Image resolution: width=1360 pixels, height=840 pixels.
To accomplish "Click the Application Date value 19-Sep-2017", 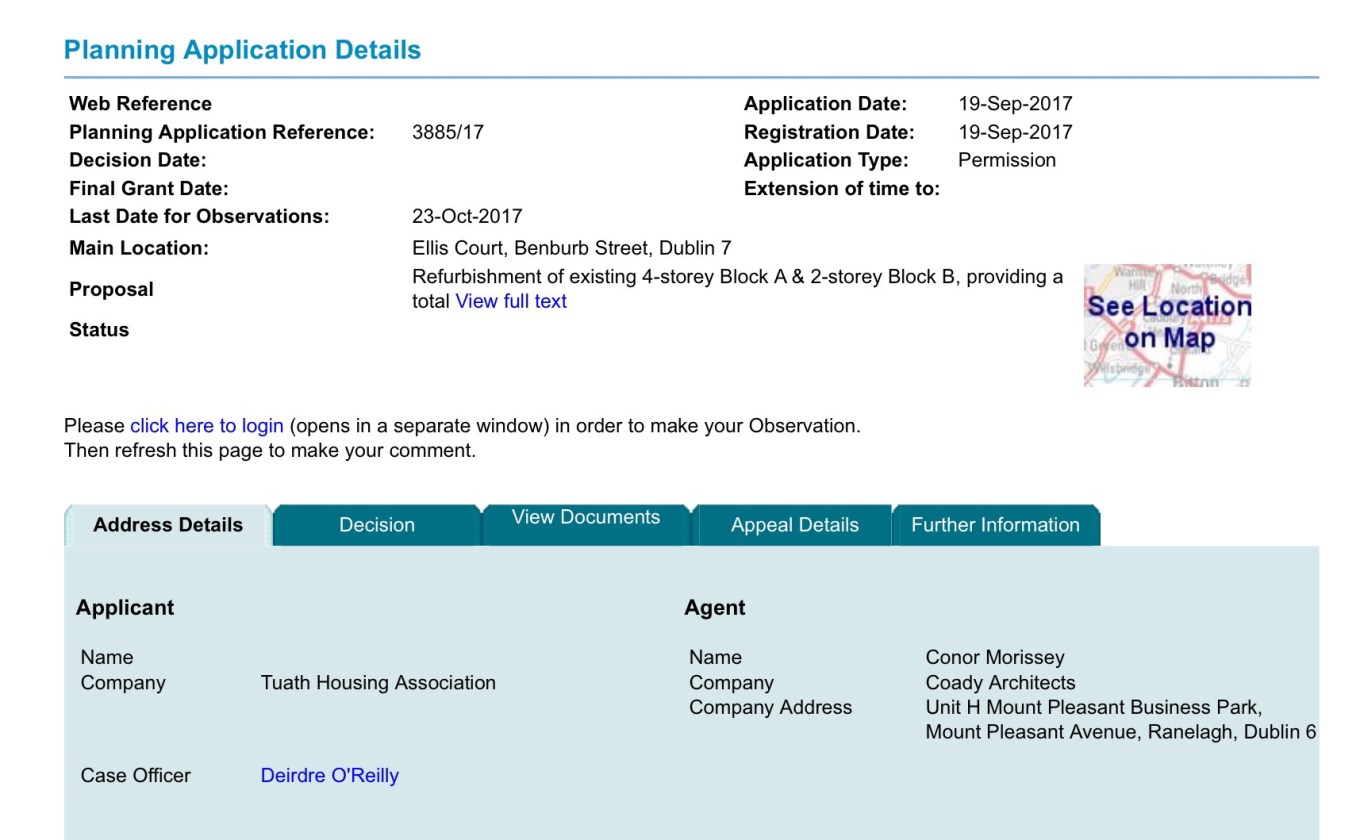I will coord(1014,104).
